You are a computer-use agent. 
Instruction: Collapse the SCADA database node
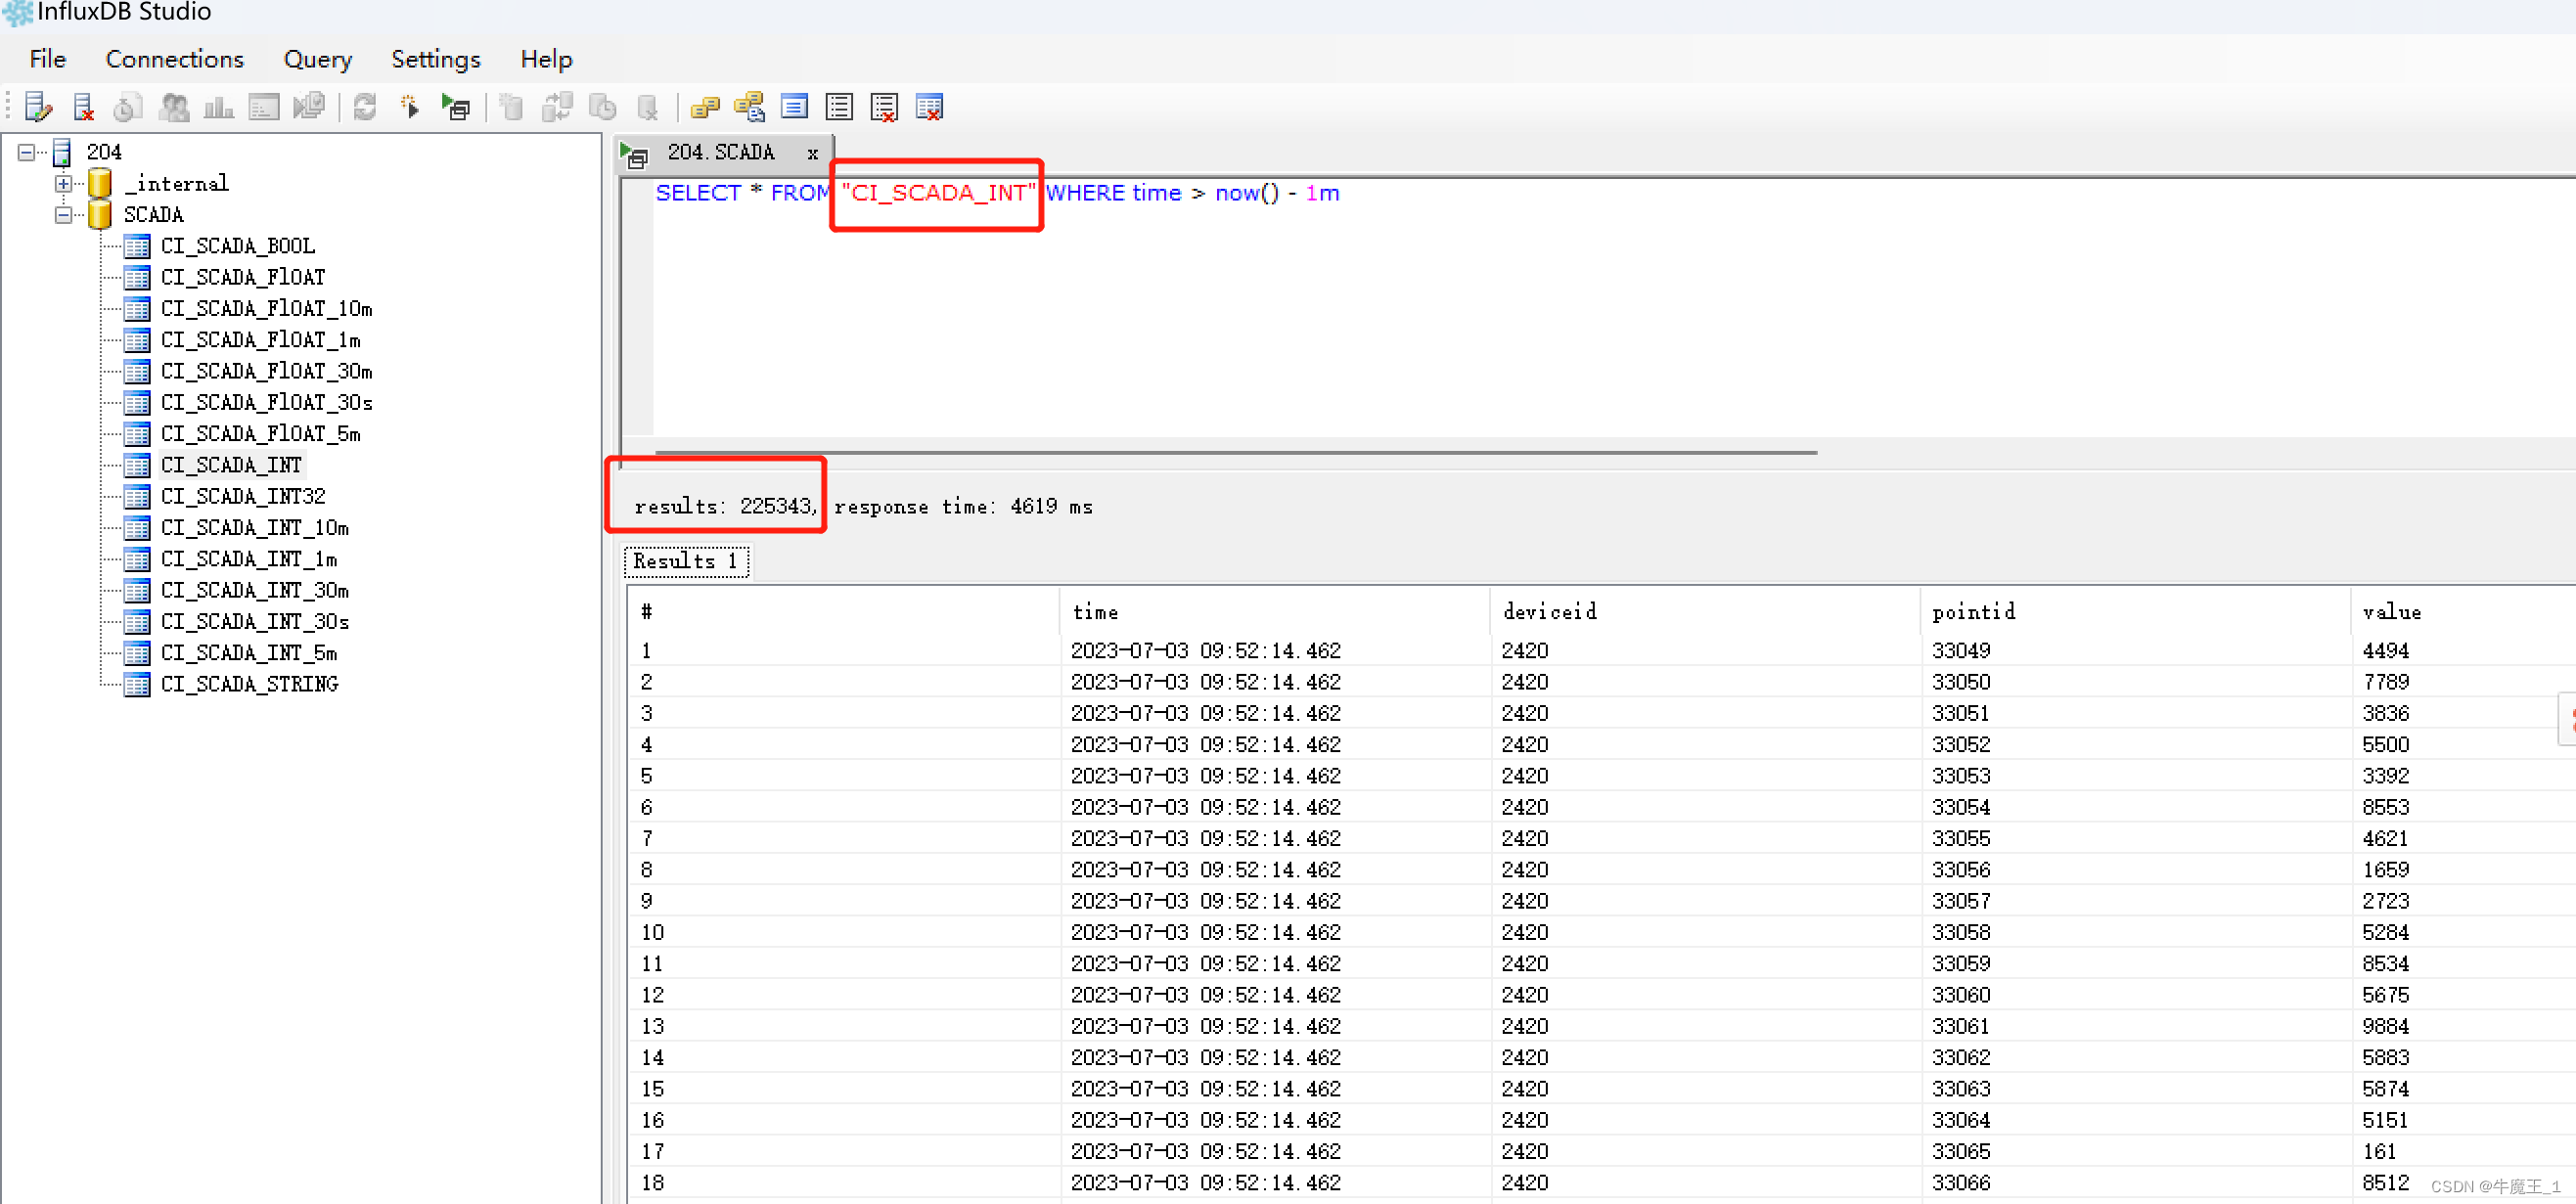point(63,214)
